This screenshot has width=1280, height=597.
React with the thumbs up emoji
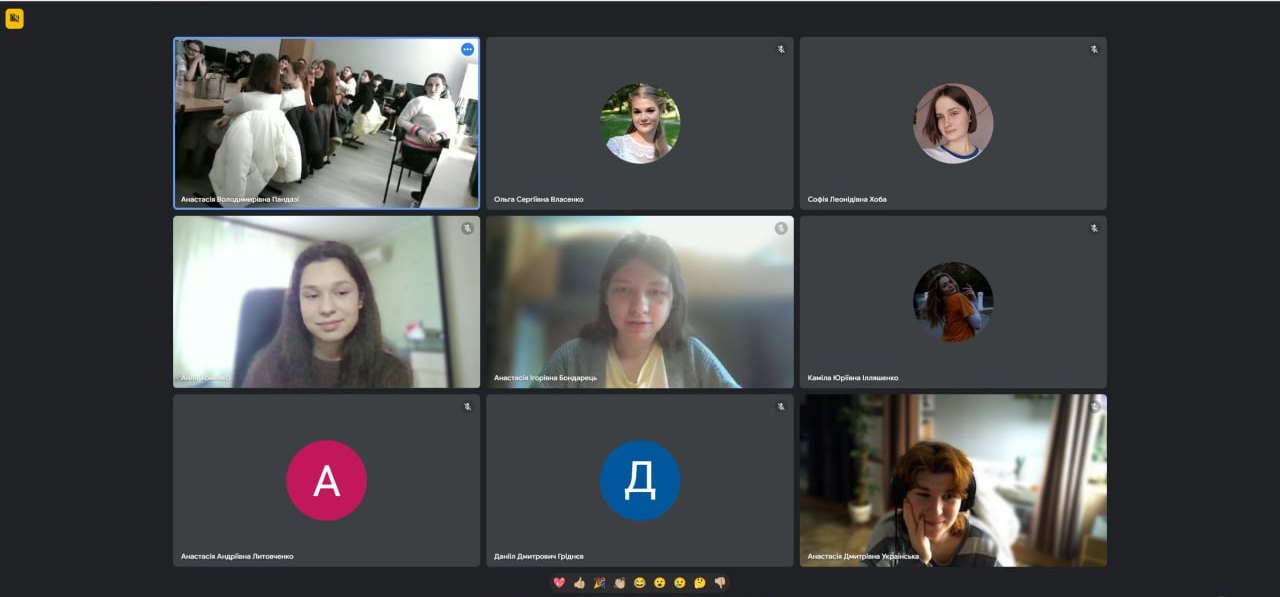click(579, 582)
